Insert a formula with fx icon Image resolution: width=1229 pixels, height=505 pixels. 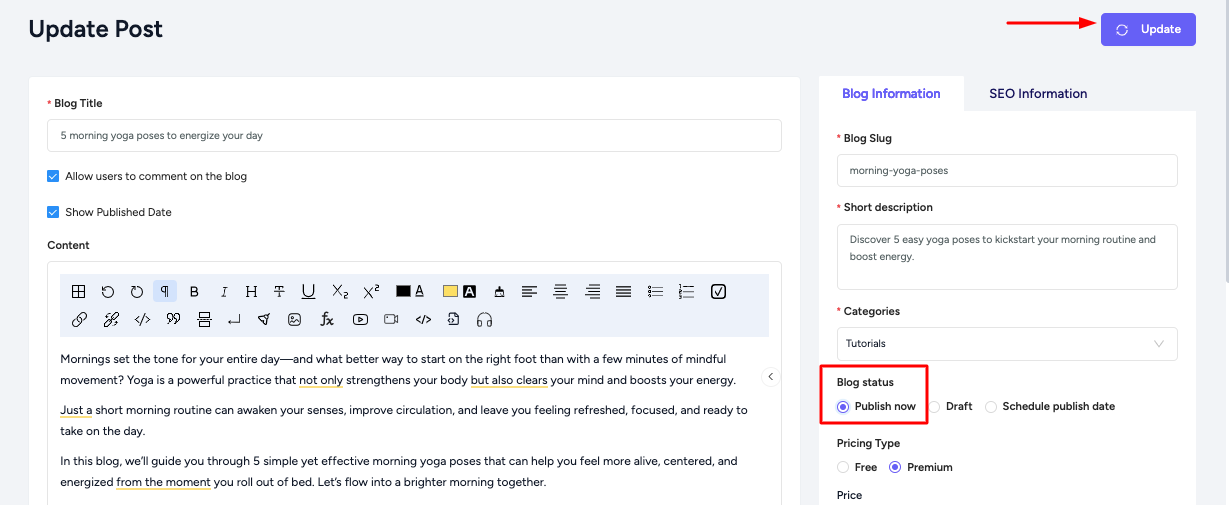(x=326, y=320)
